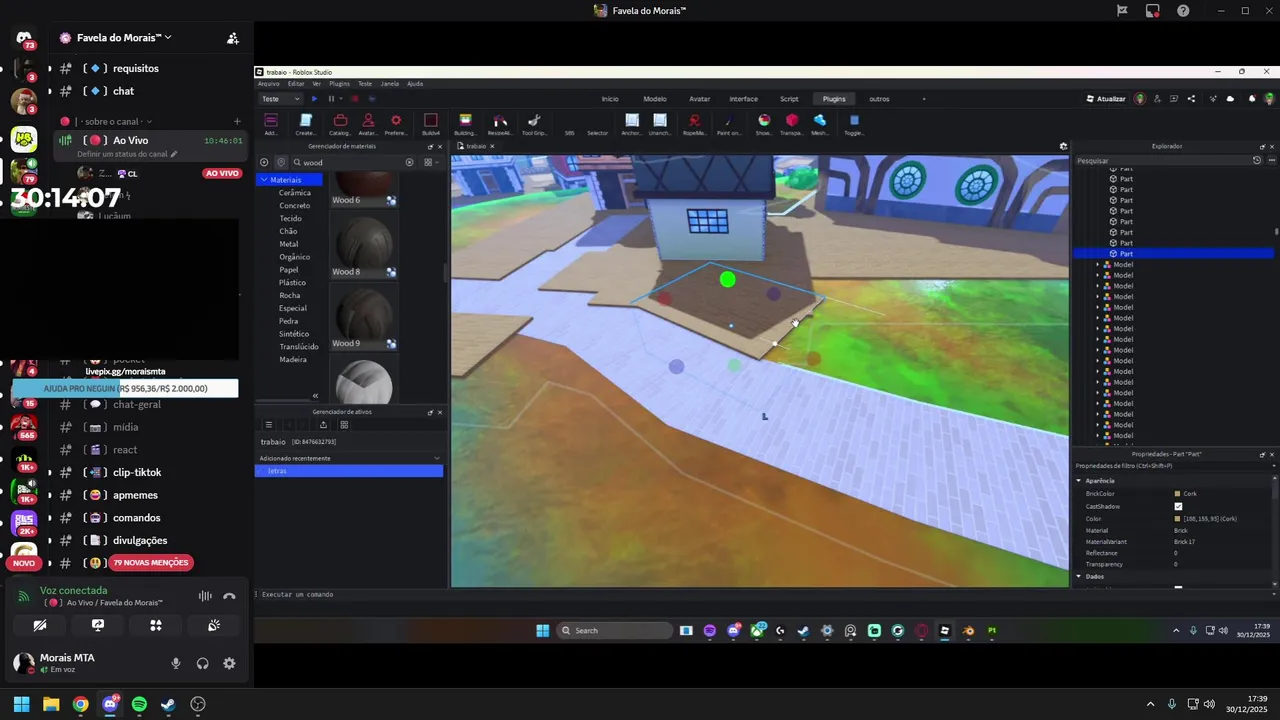Screen dimensions: 1280x720
Task: Select the Wood 6 material thumbnail
Action: tap(364, 187)
